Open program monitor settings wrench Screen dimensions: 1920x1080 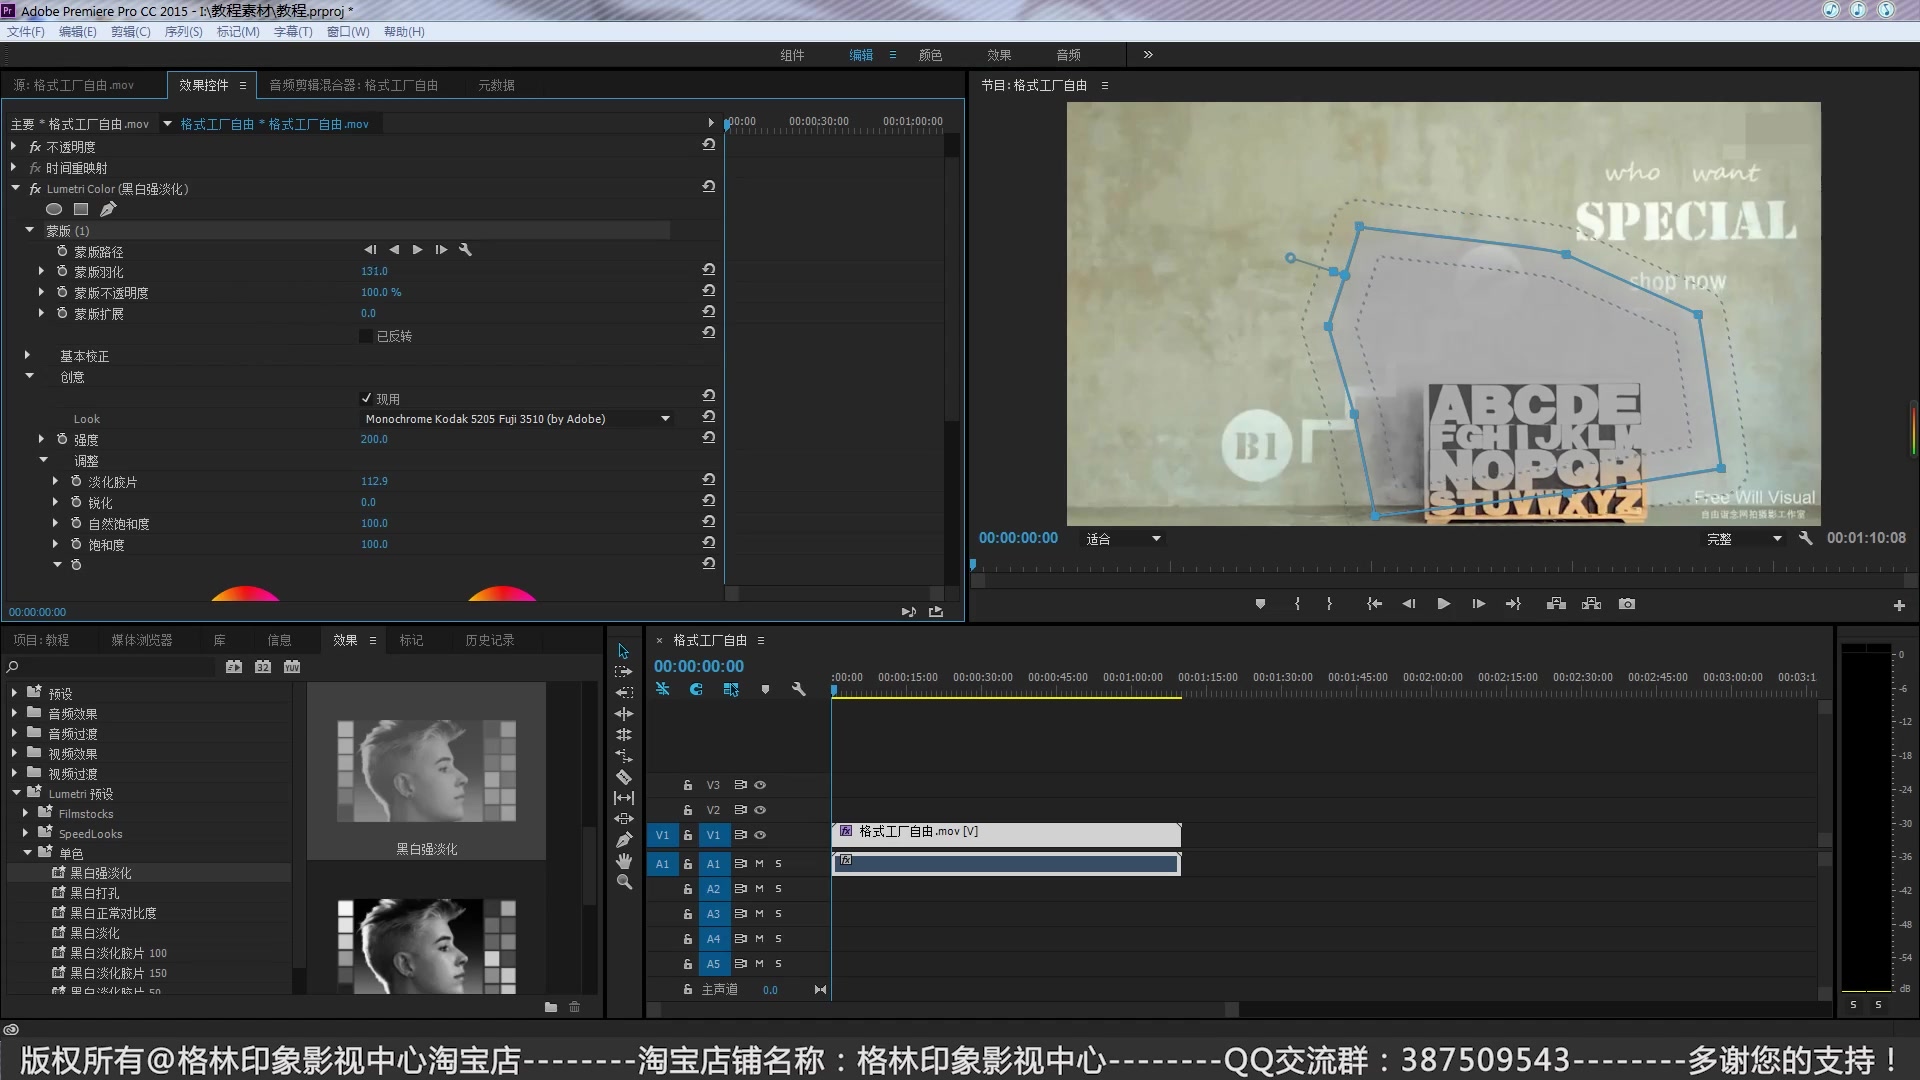(x=1805, y=538)
